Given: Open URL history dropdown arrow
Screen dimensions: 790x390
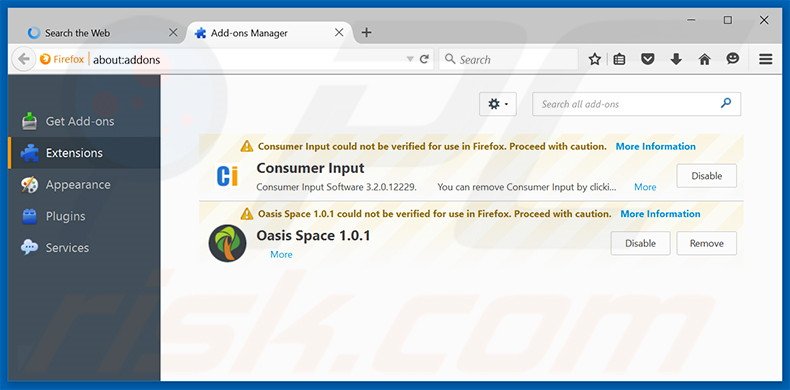Looking at the screenshot, I should [410, 59].
